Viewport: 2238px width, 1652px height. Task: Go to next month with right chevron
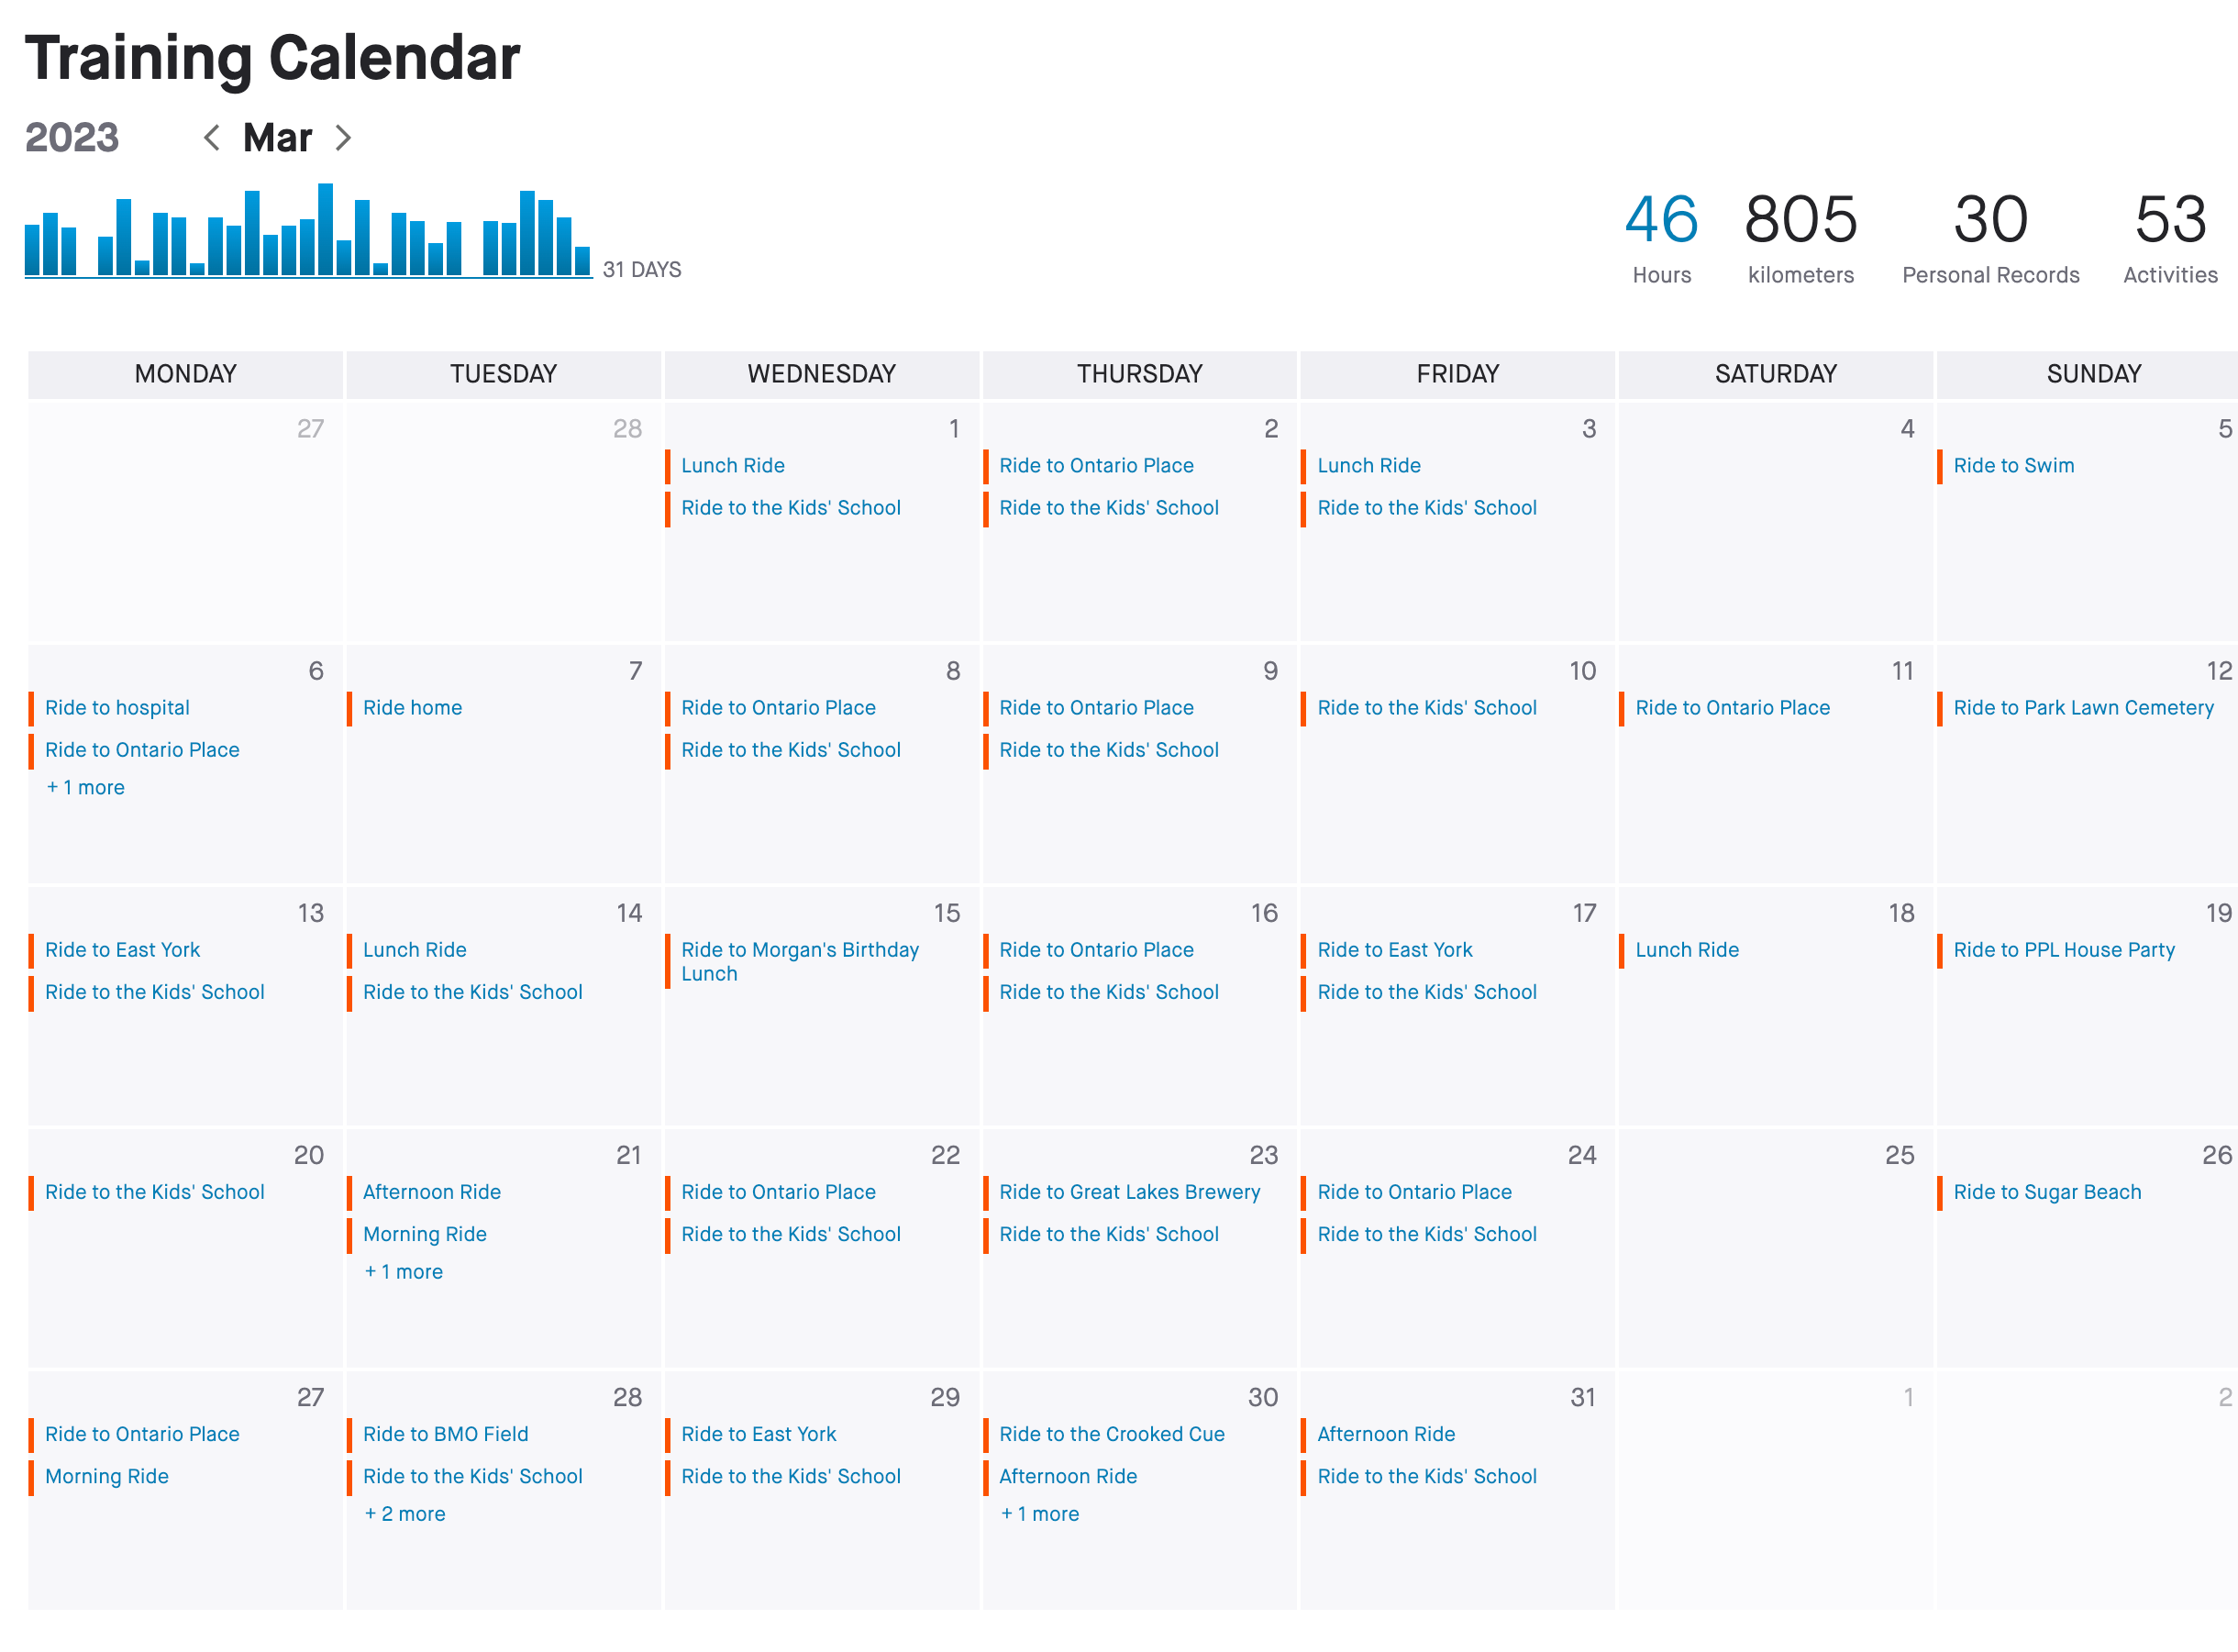click(343, 138)
